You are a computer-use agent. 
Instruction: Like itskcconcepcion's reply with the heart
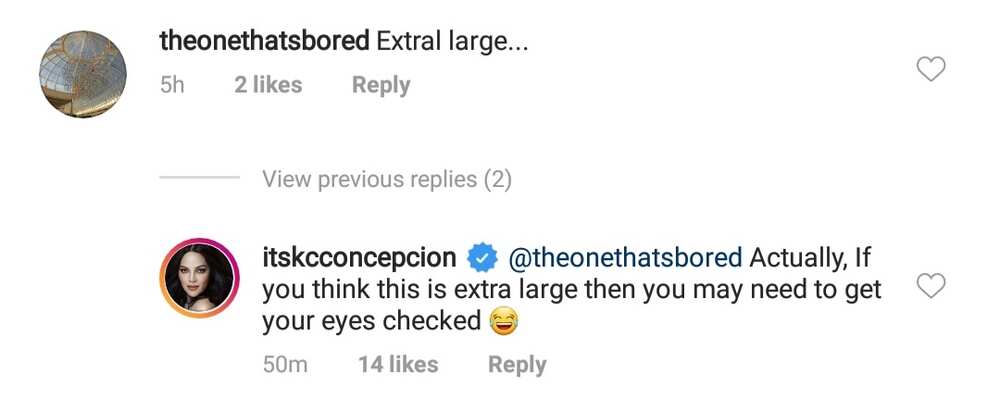pos(930,286)
